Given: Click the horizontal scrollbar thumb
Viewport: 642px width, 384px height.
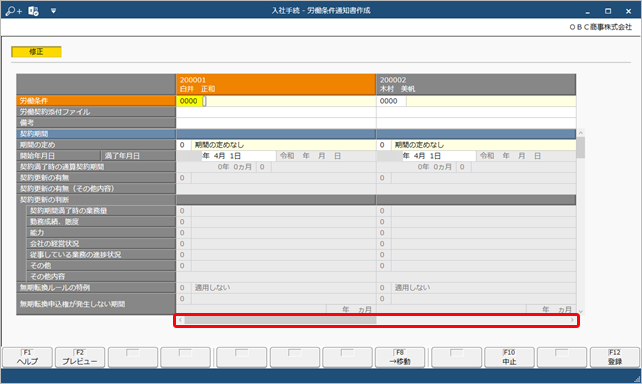Looking at the screenshot, I should pos(280,320).
